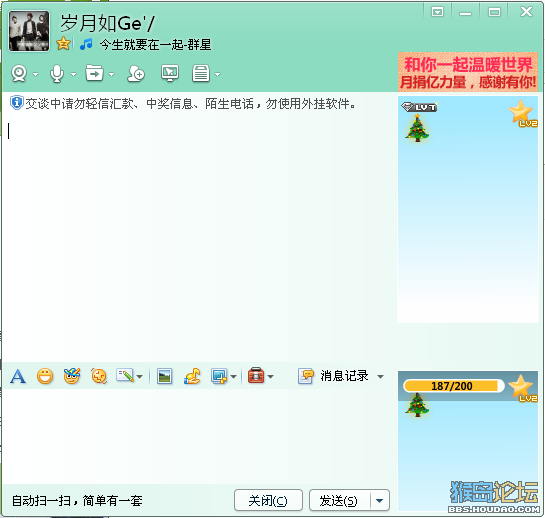The height and width of the screenshot is (518, 545).
Task: Click the 关闭(C) close button
Action: pos(268,501)
